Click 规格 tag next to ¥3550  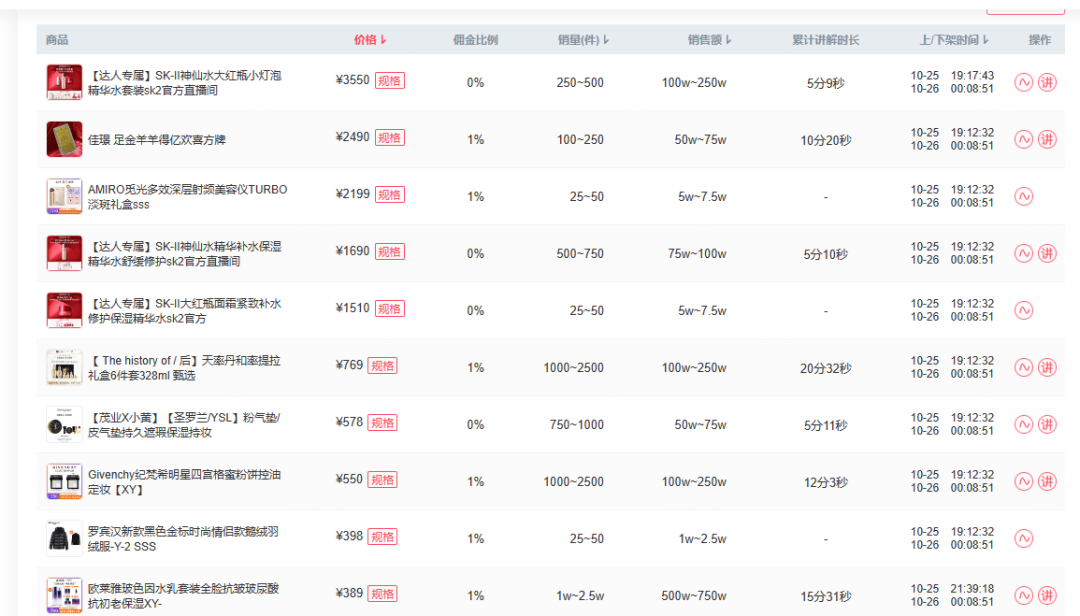point(390,81)
